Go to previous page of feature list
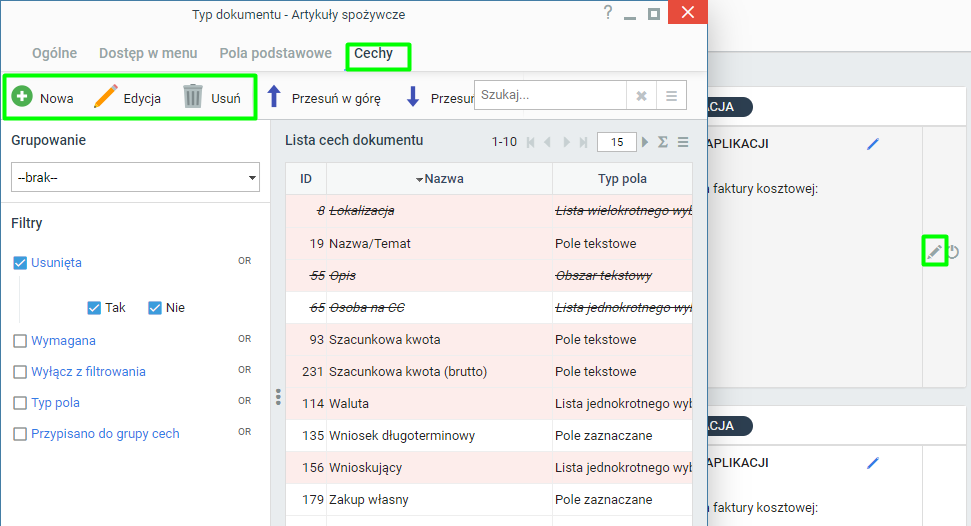 click(x=547, y=142)
